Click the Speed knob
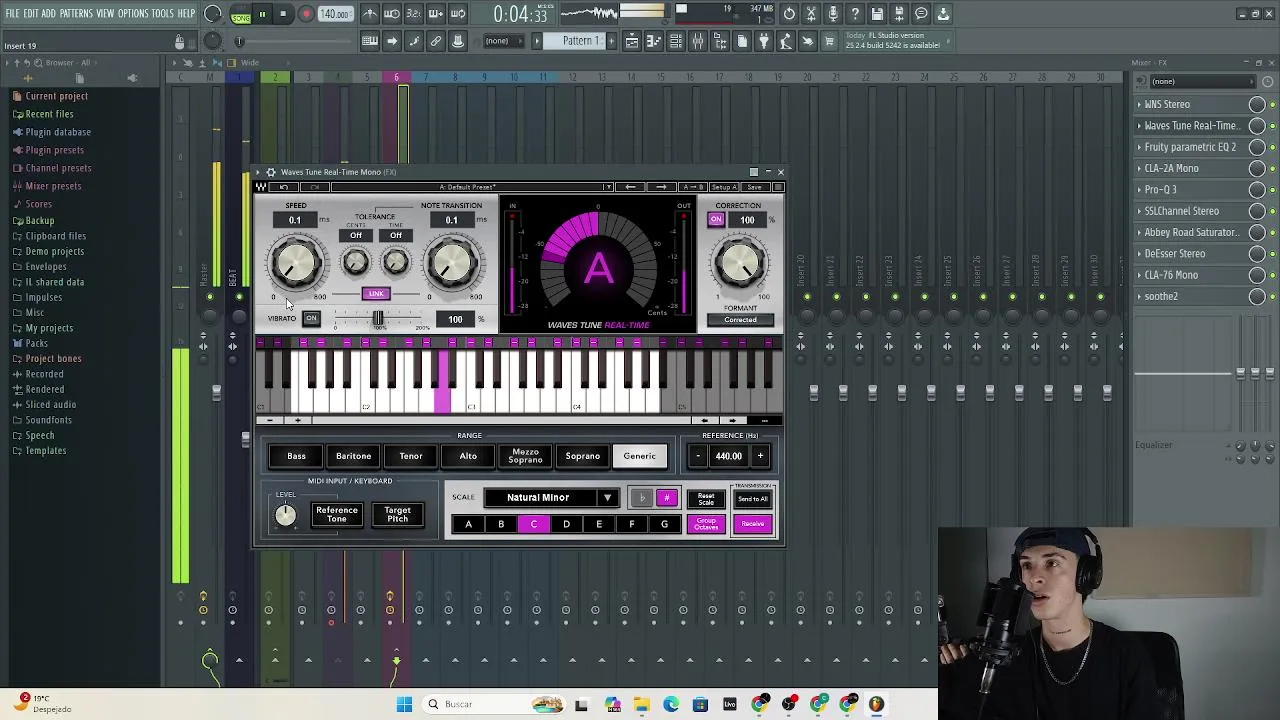Image resolution: width=1280 pixels, height=720 pixels. click(x=296, y=263)
